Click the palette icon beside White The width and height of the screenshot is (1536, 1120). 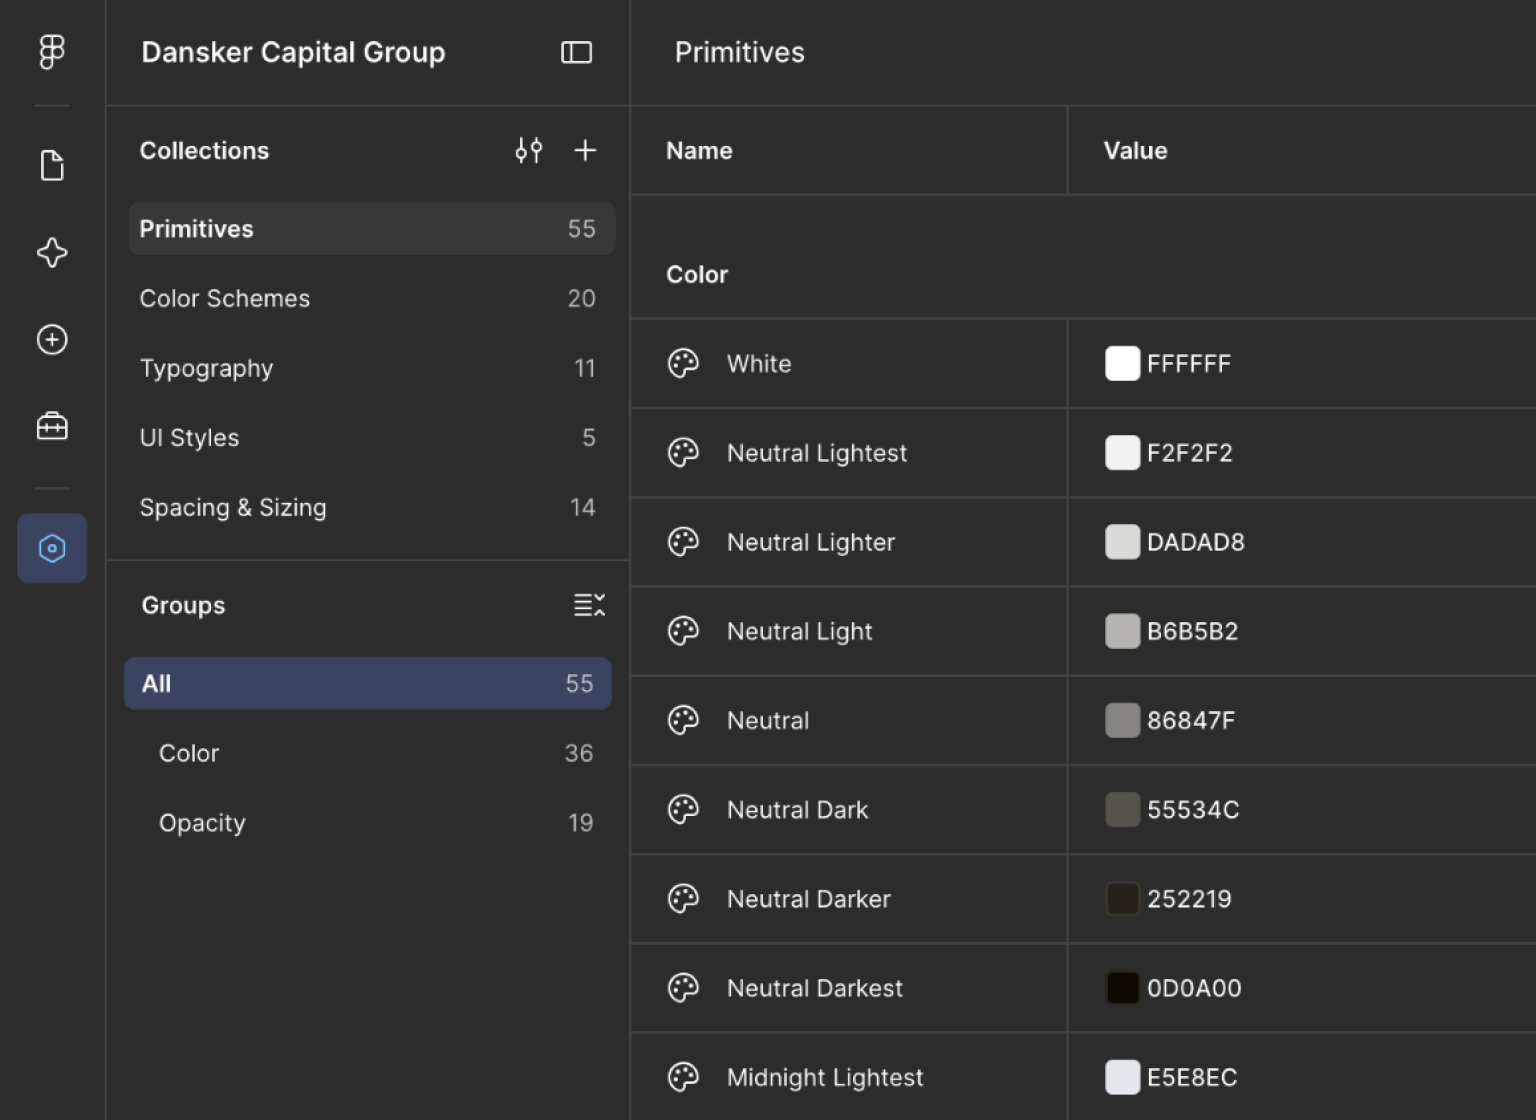click(683, 363)
